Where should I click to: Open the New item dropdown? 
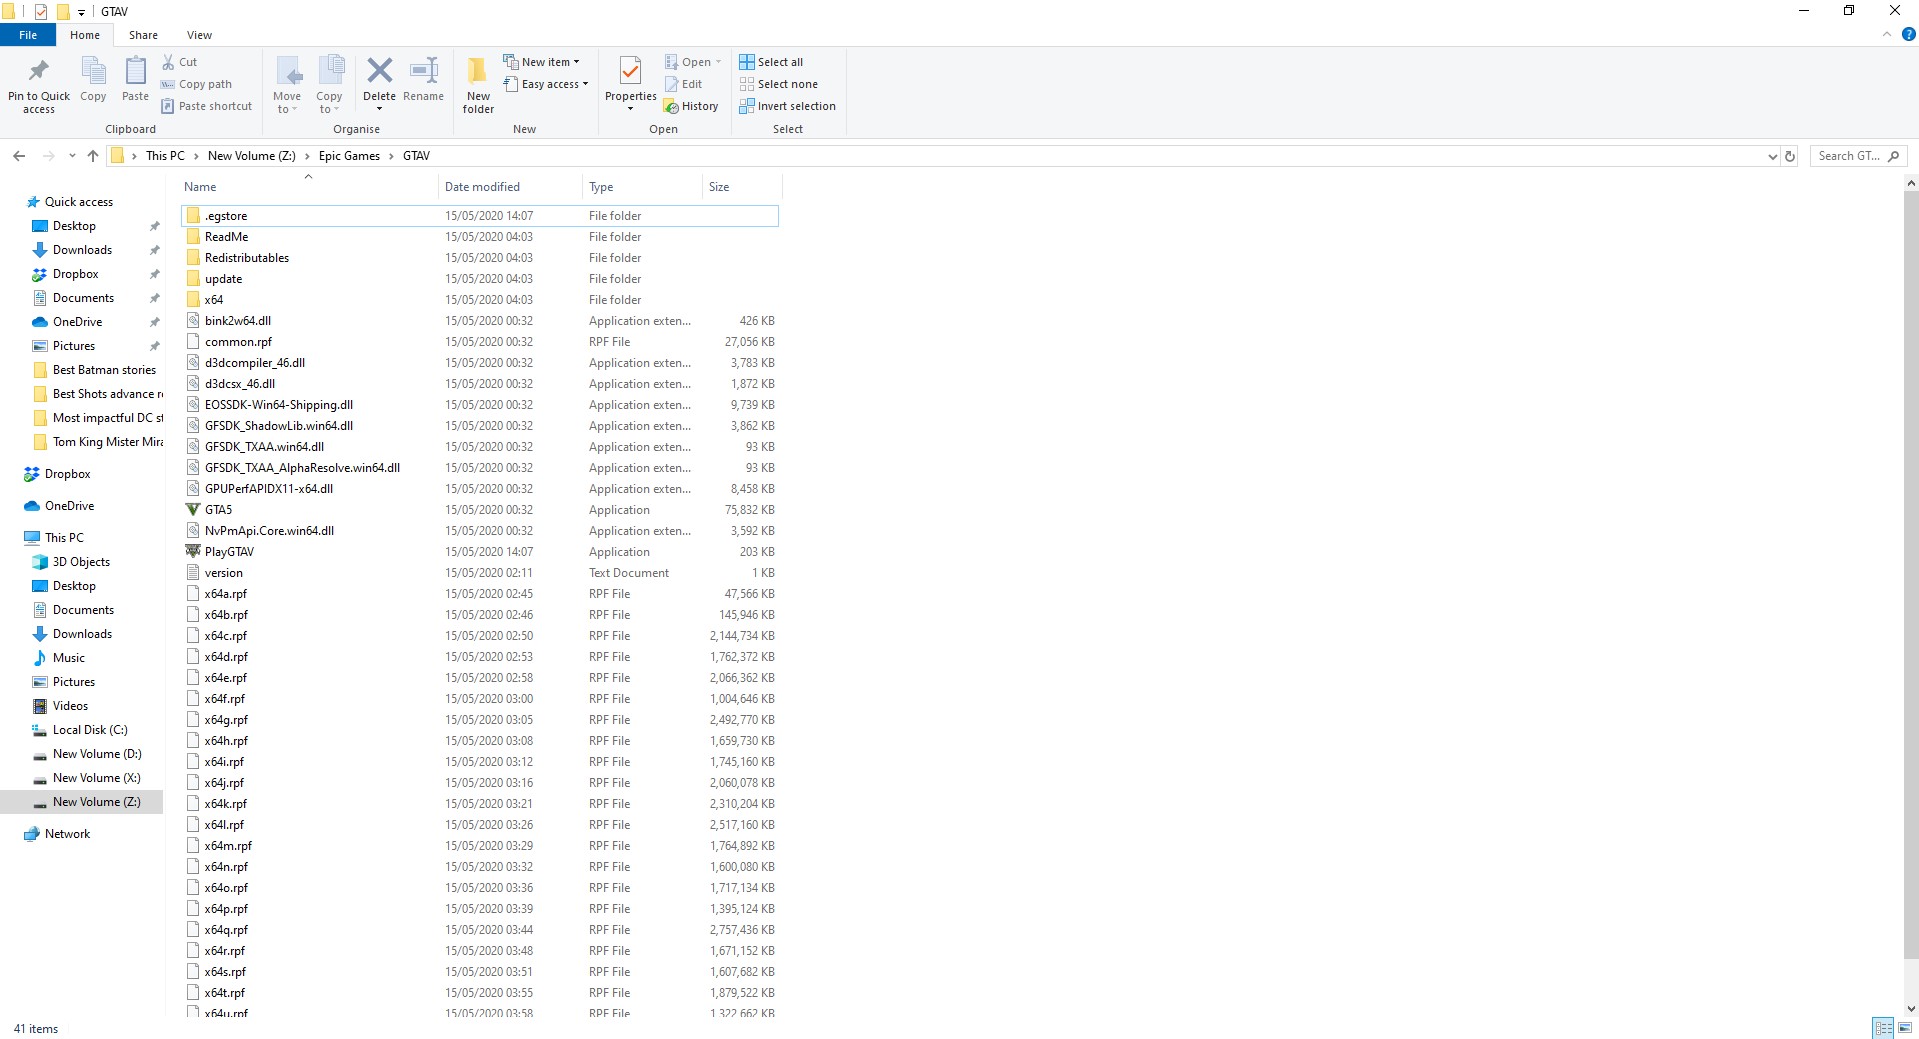[541, 62]
